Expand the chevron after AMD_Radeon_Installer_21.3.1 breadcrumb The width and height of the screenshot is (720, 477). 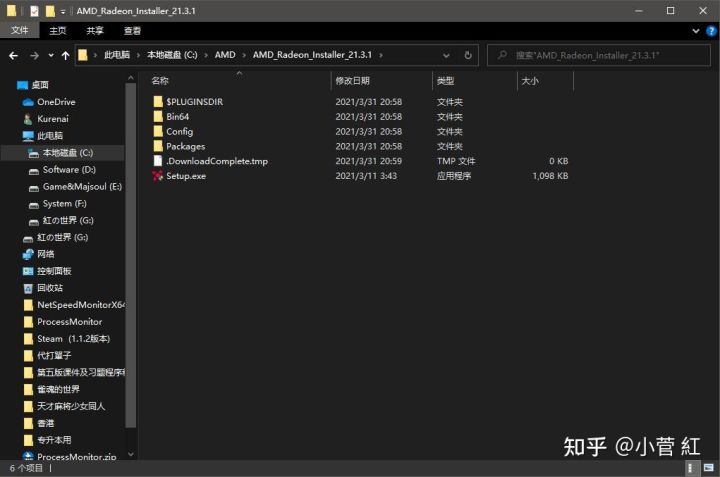click(x=381, y=55)
